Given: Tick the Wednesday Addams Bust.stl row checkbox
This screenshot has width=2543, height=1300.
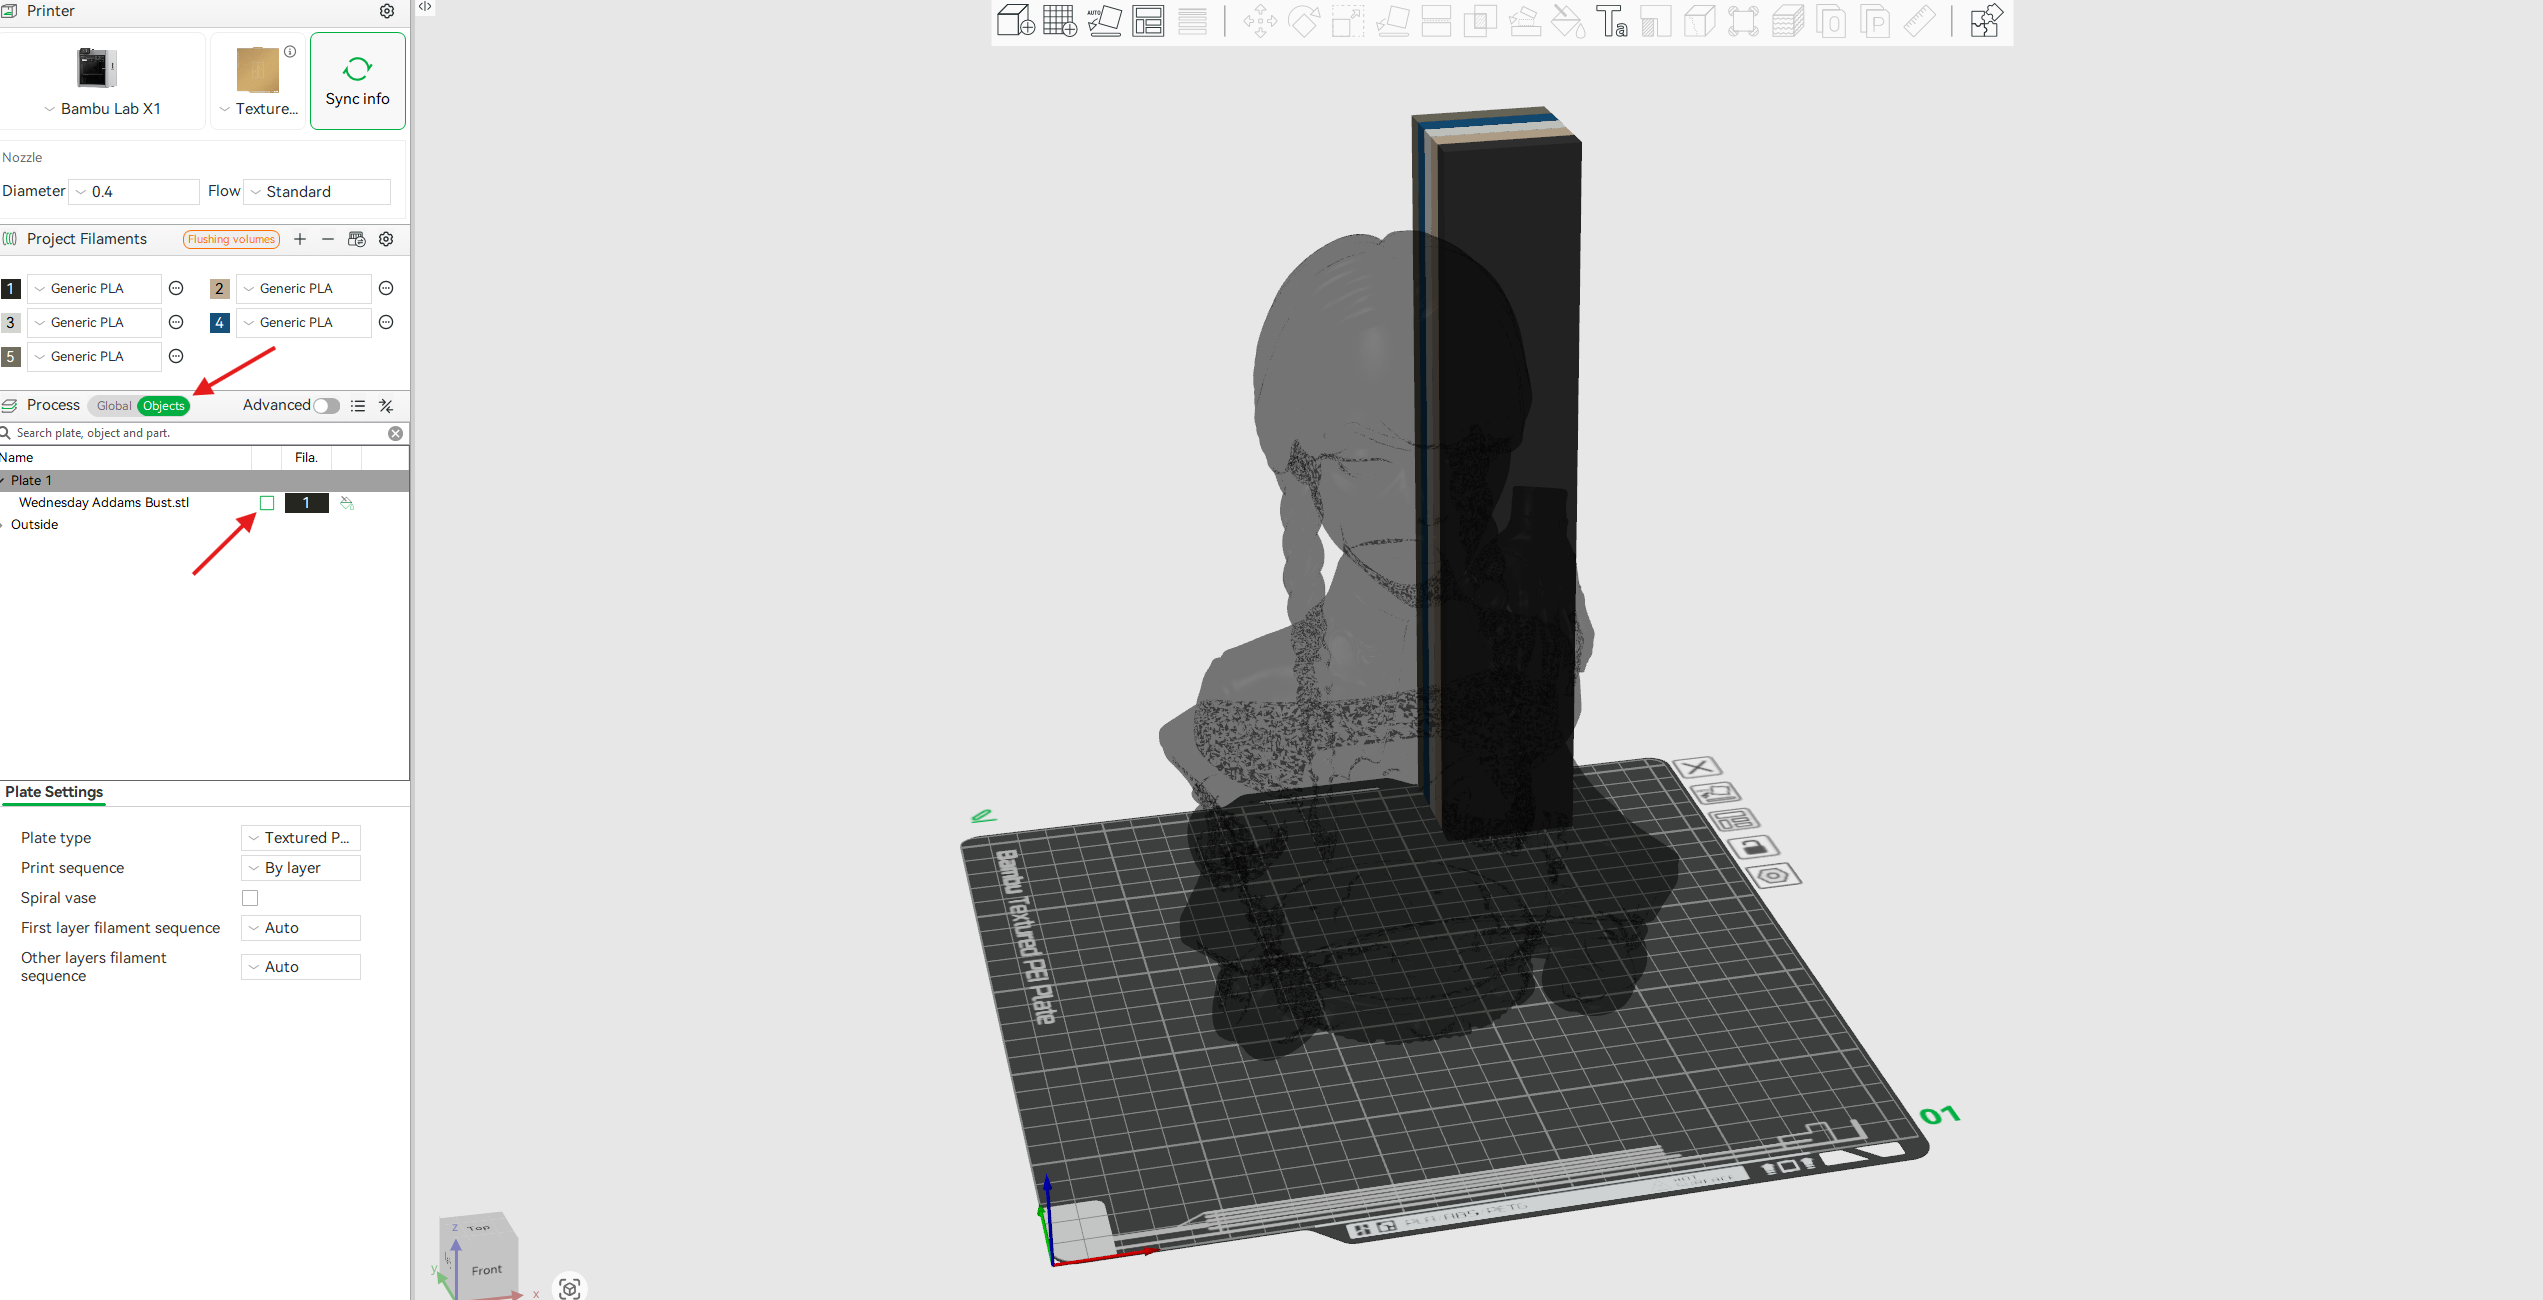Looking at the screenshot, I should point(267,503).
